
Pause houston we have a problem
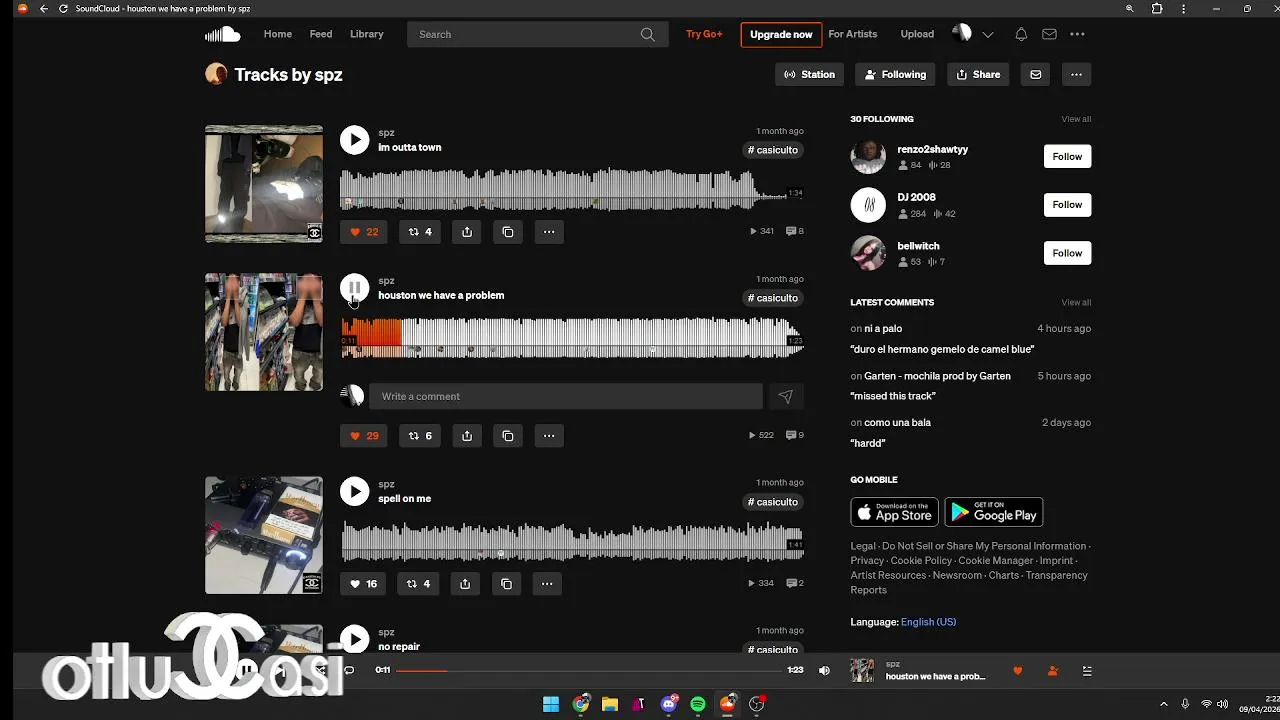pos(354,288)
